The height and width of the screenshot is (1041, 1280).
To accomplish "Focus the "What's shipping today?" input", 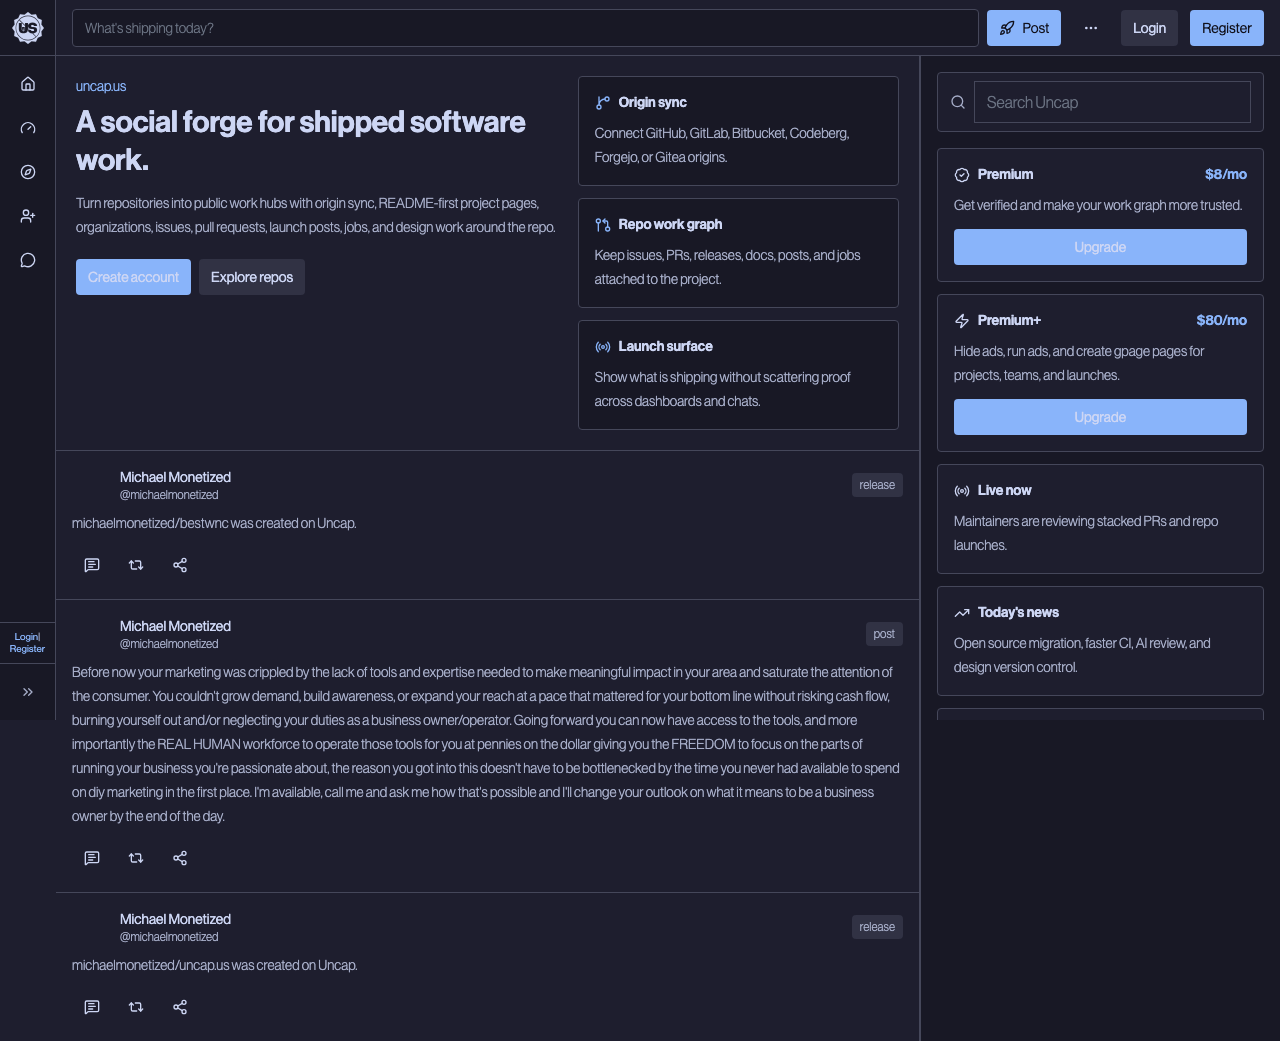I will point(525,28).
